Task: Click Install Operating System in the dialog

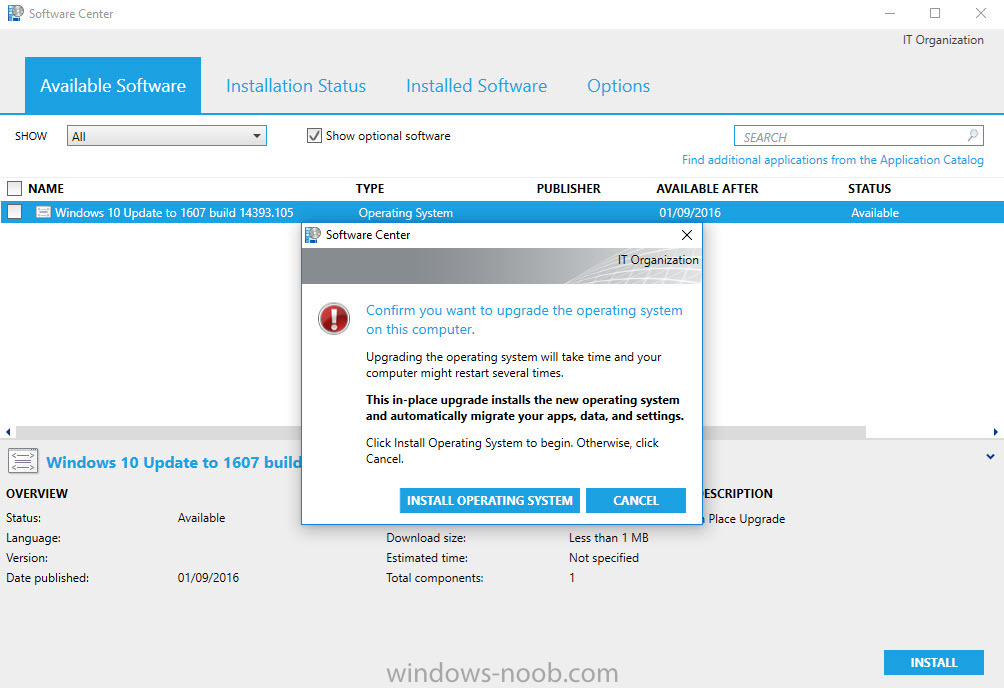Action: (x=490, y=500)
